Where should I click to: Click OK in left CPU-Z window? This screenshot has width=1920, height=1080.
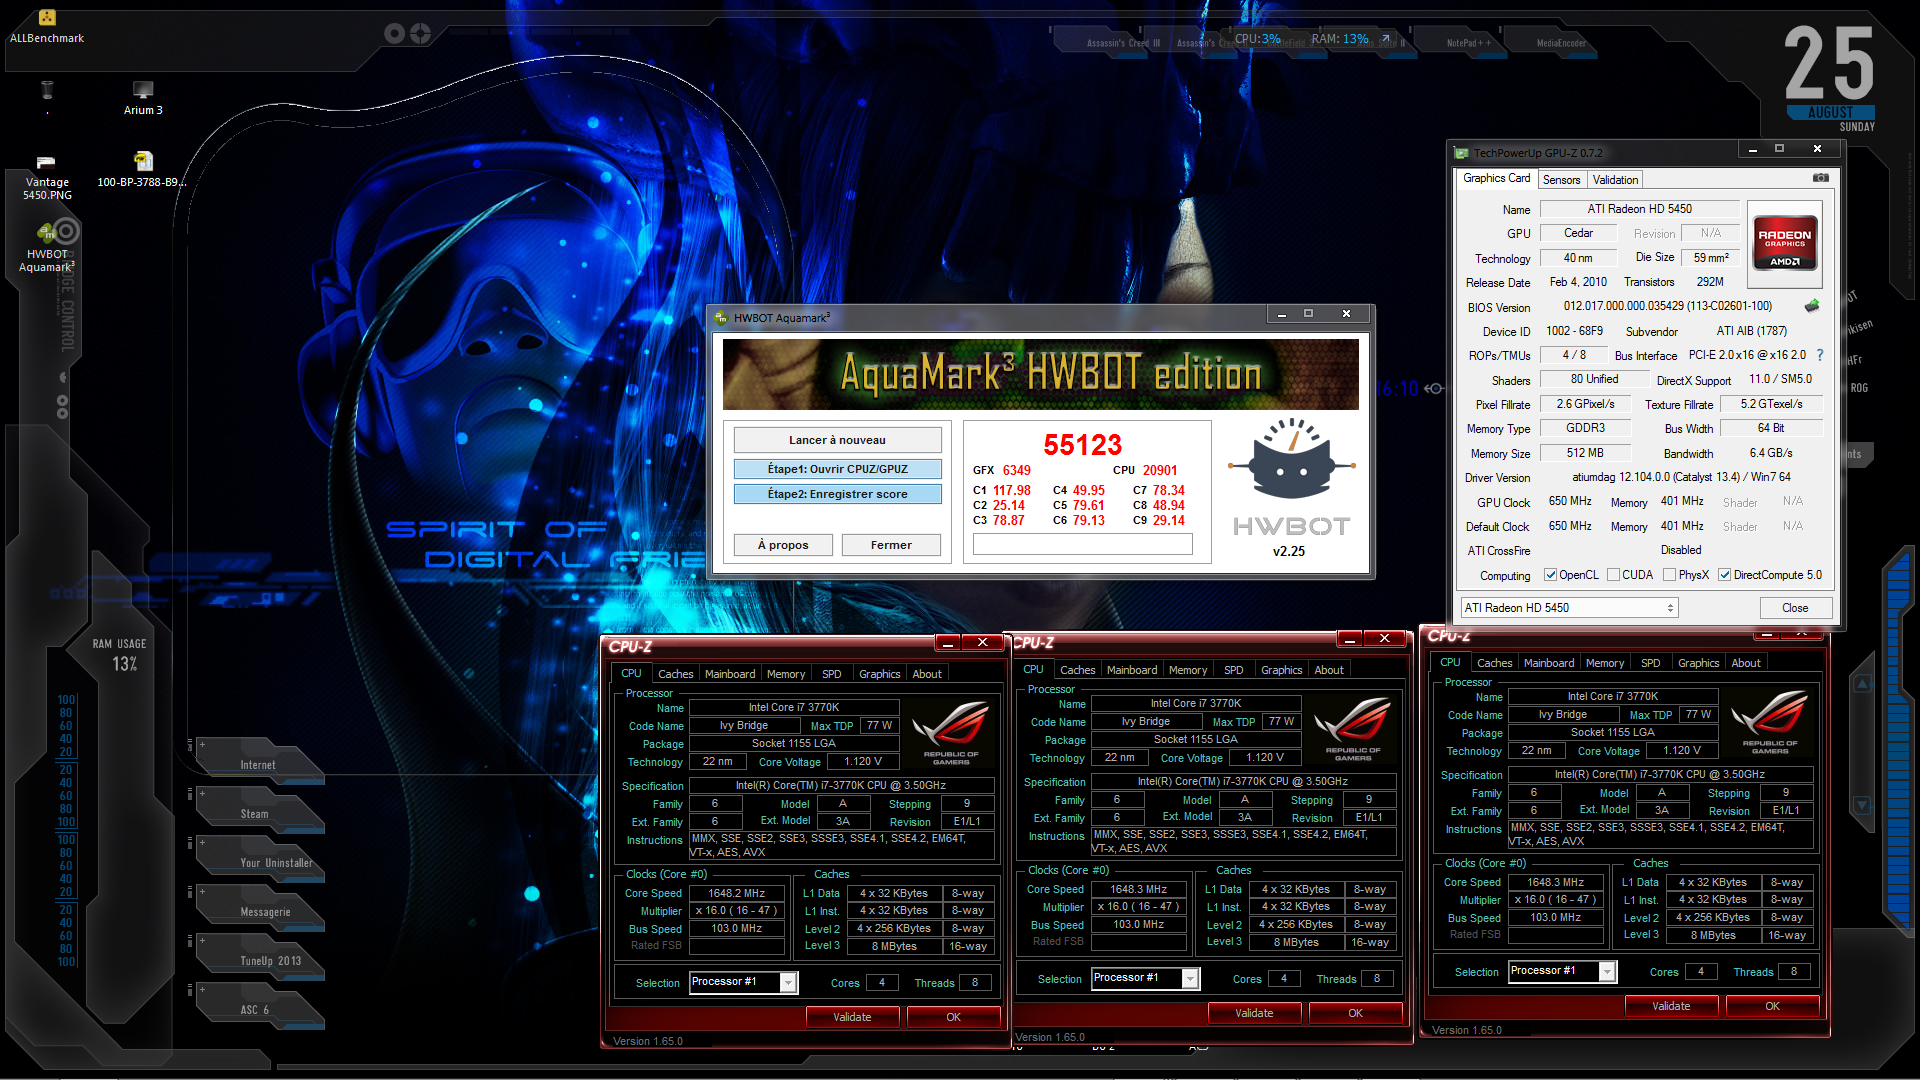(x=953, y=1017)
